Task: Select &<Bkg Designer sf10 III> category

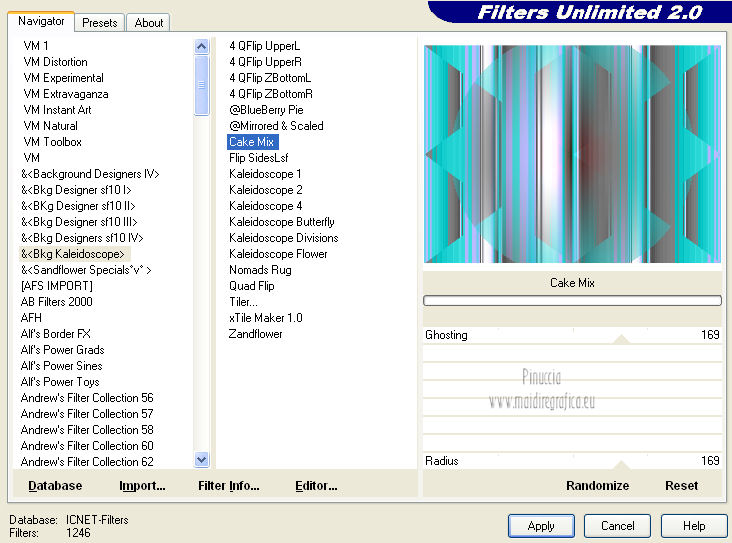Action: [79, 221]
